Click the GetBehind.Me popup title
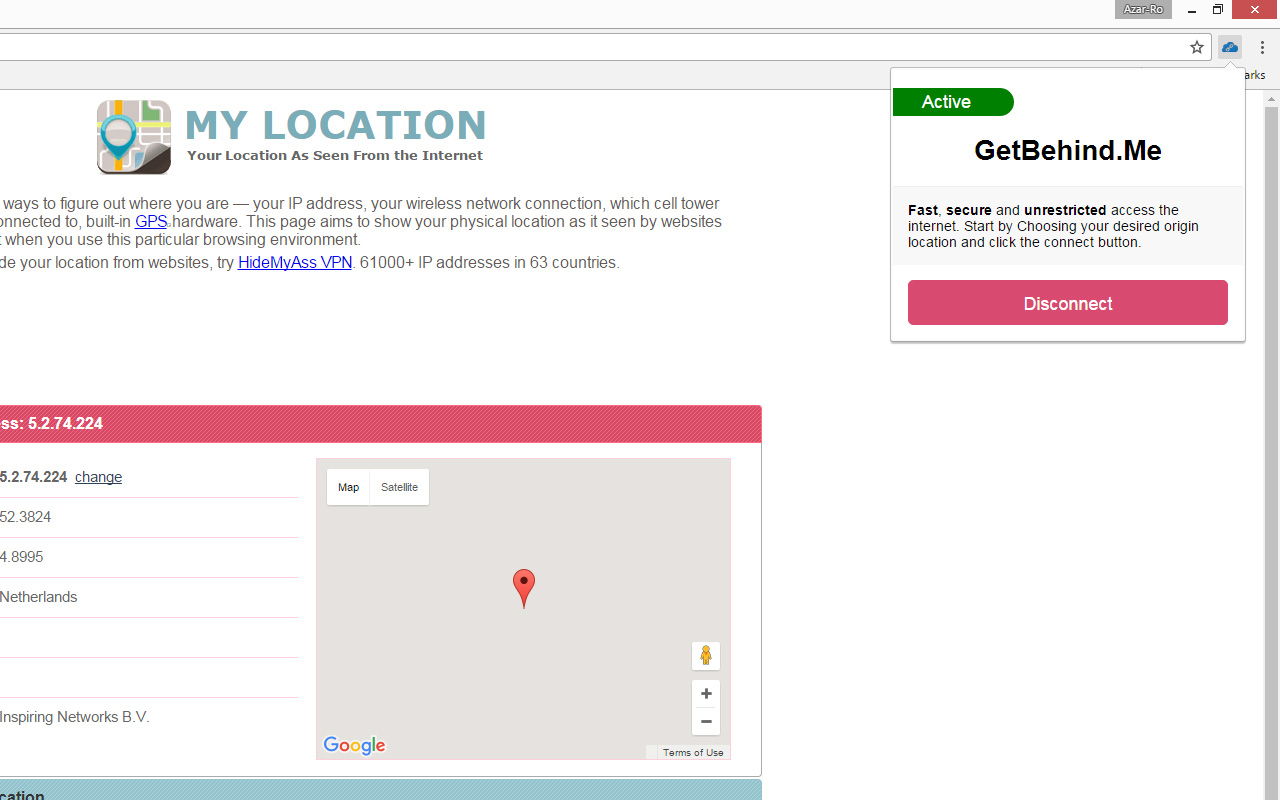Screen dimensions: 1280x800 1068,150
